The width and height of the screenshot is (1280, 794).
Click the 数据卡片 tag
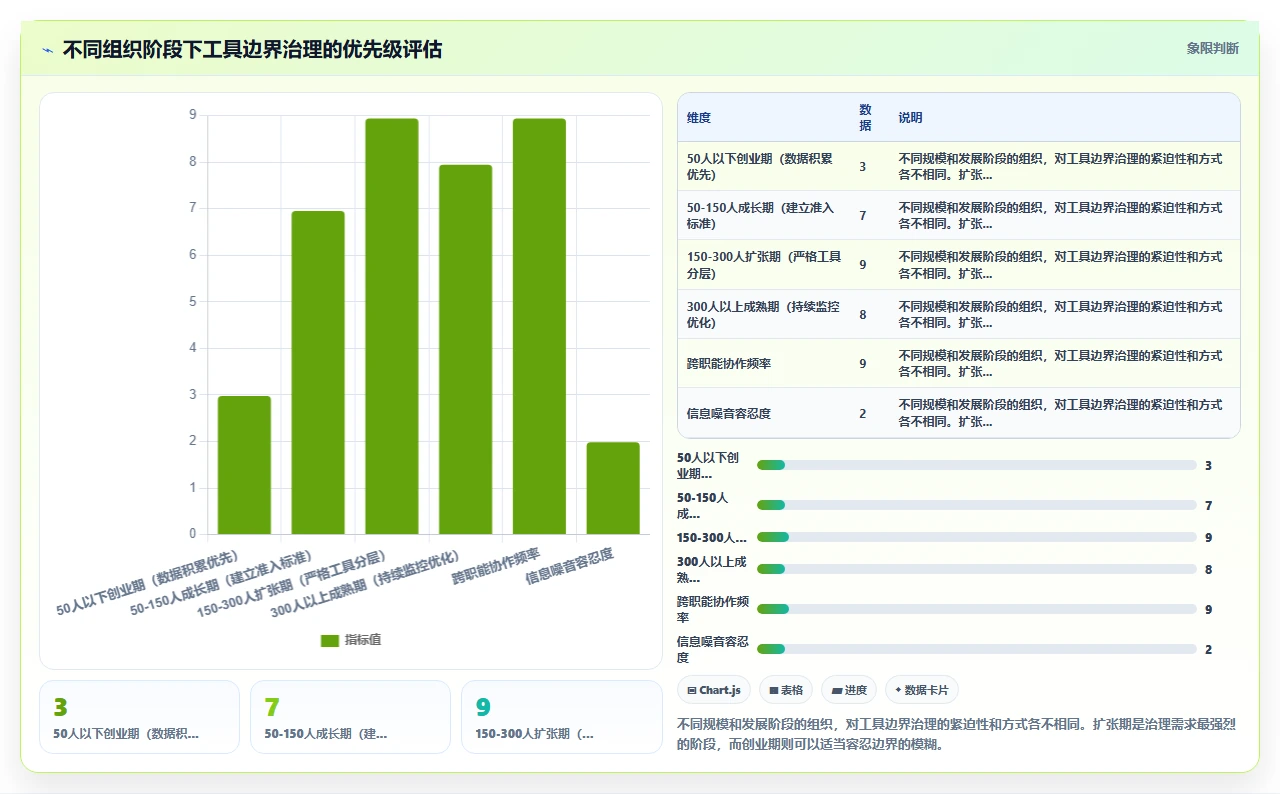922,690
